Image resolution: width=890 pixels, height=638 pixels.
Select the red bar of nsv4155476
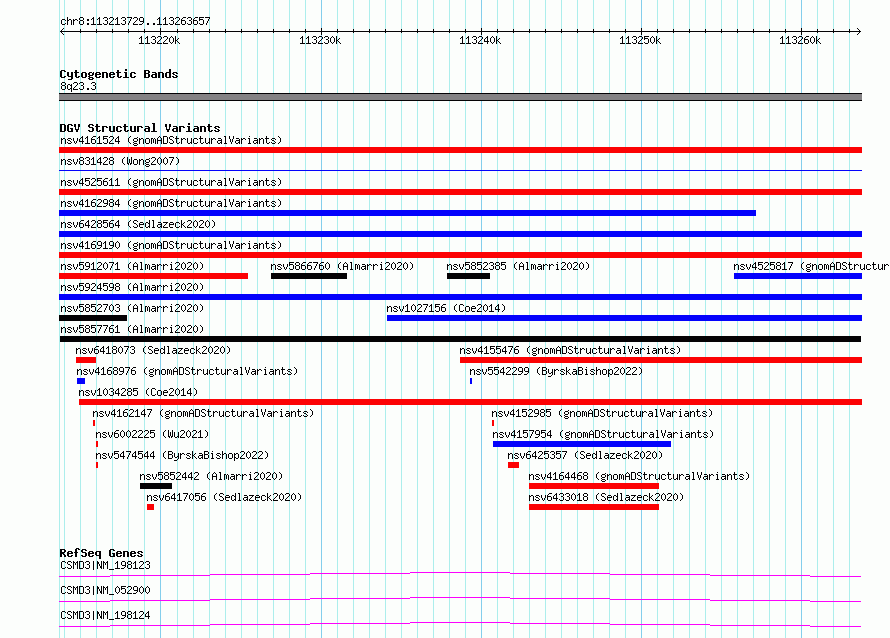coord(661,360)
